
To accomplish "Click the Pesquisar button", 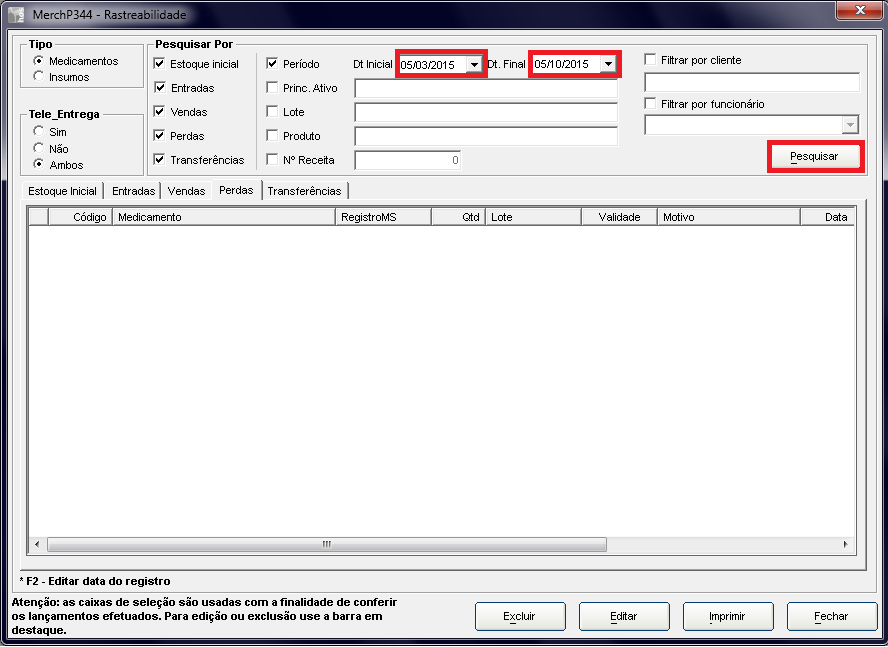I will tap(814, 157).
